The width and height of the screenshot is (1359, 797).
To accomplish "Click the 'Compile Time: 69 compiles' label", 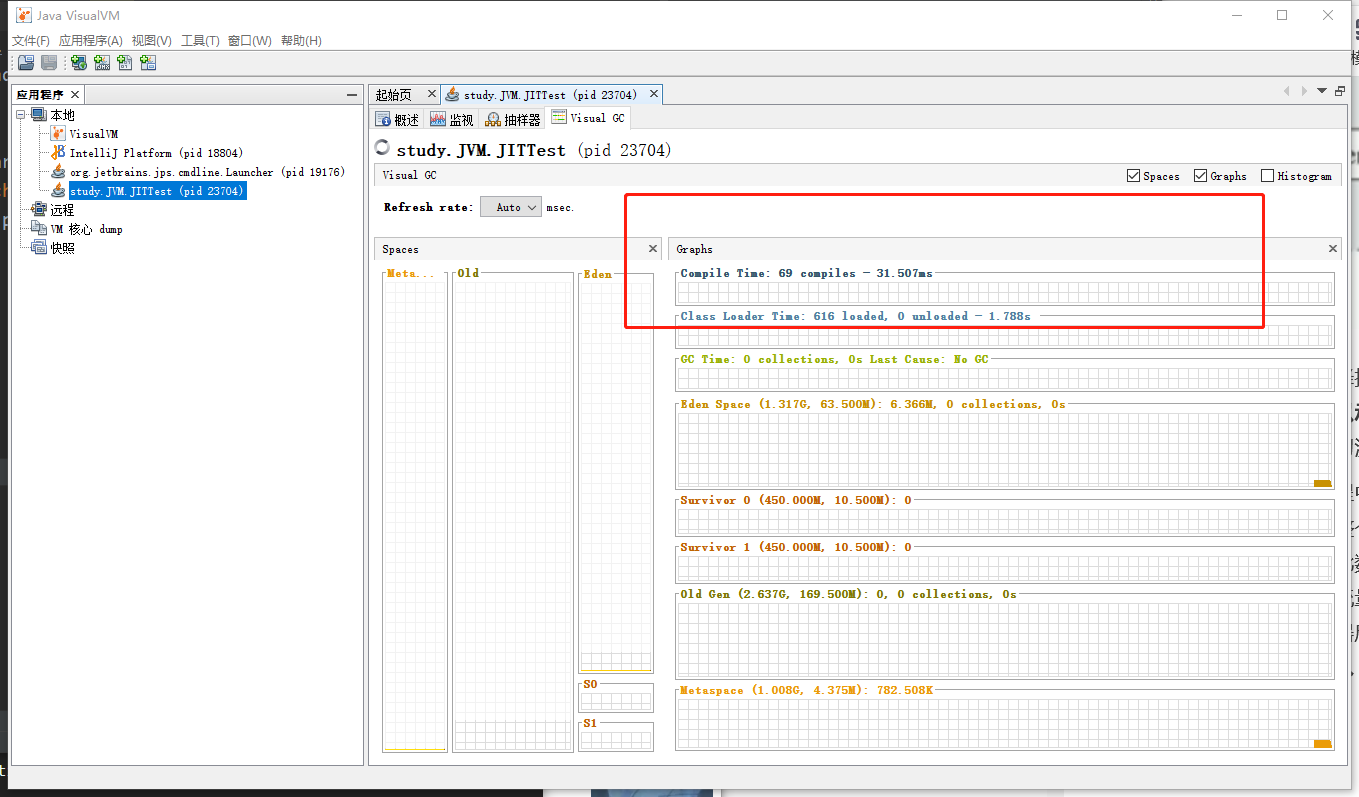I will [x=806, y=273].
